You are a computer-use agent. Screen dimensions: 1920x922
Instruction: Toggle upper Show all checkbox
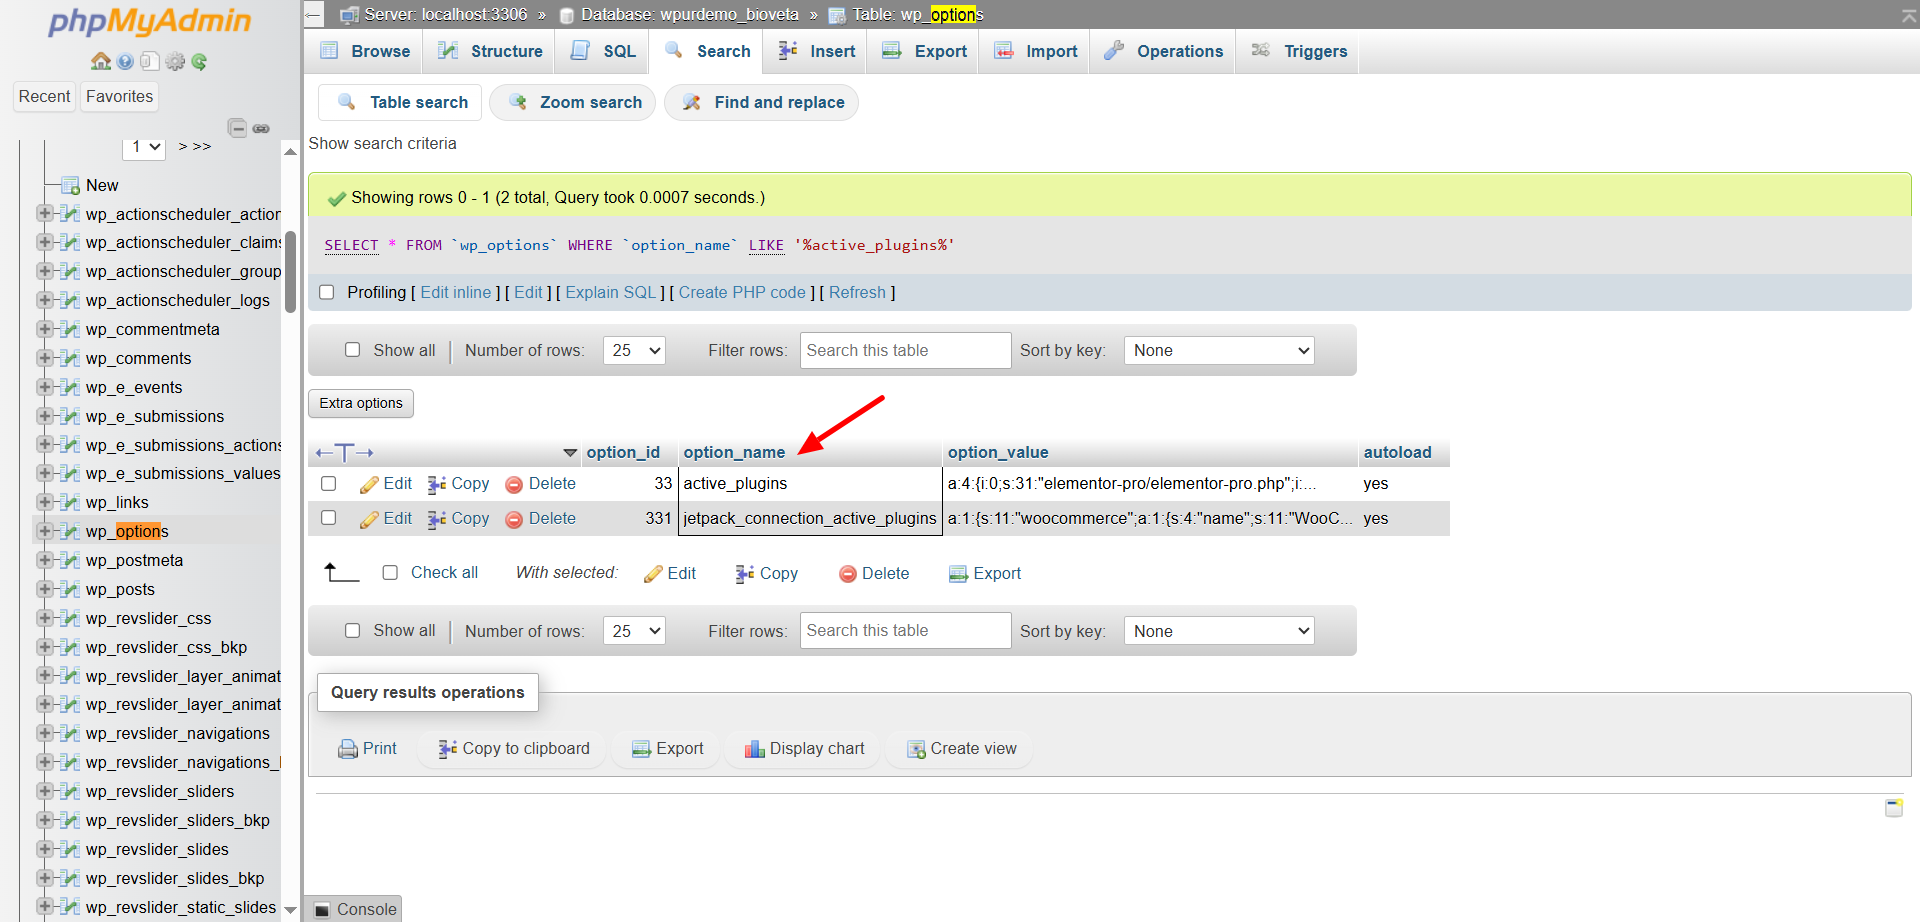pyautogui.click(x=352, y=350)
